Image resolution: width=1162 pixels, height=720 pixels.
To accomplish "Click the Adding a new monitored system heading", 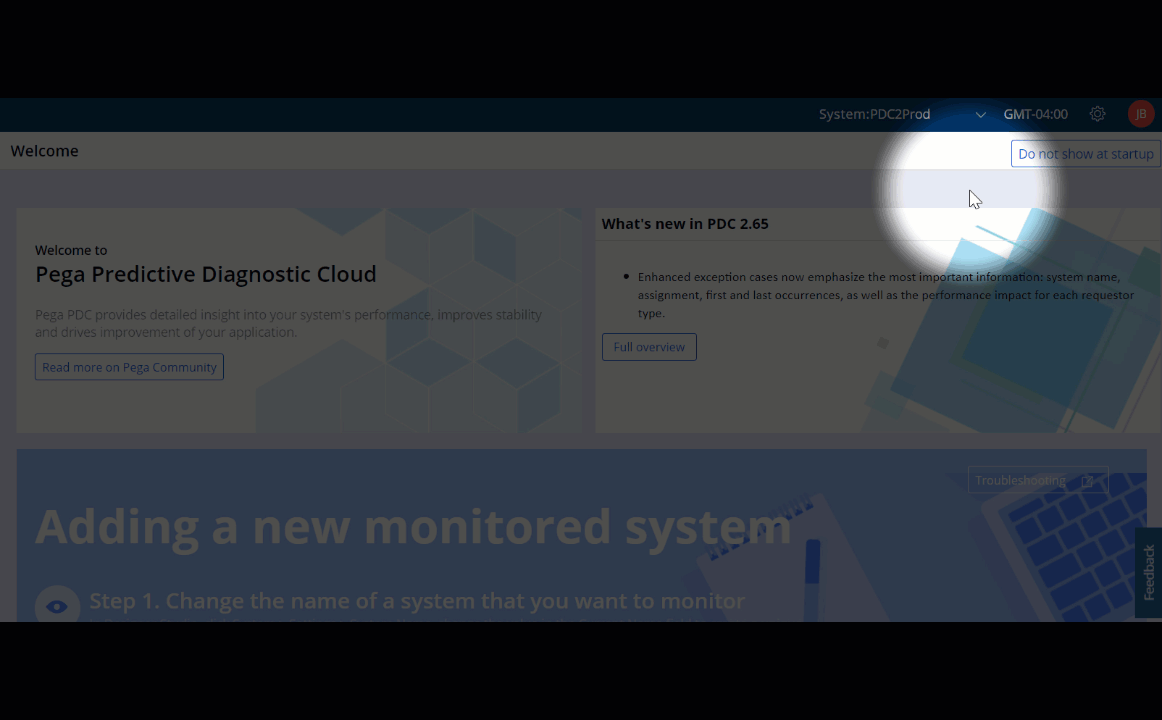I will click(412, 526).
